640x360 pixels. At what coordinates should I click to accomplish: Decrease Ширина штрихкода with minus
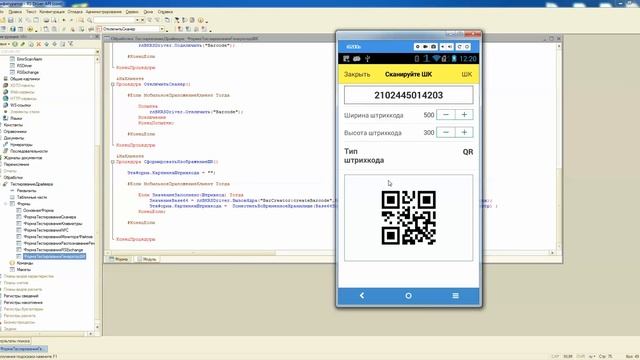click(446, 115)
